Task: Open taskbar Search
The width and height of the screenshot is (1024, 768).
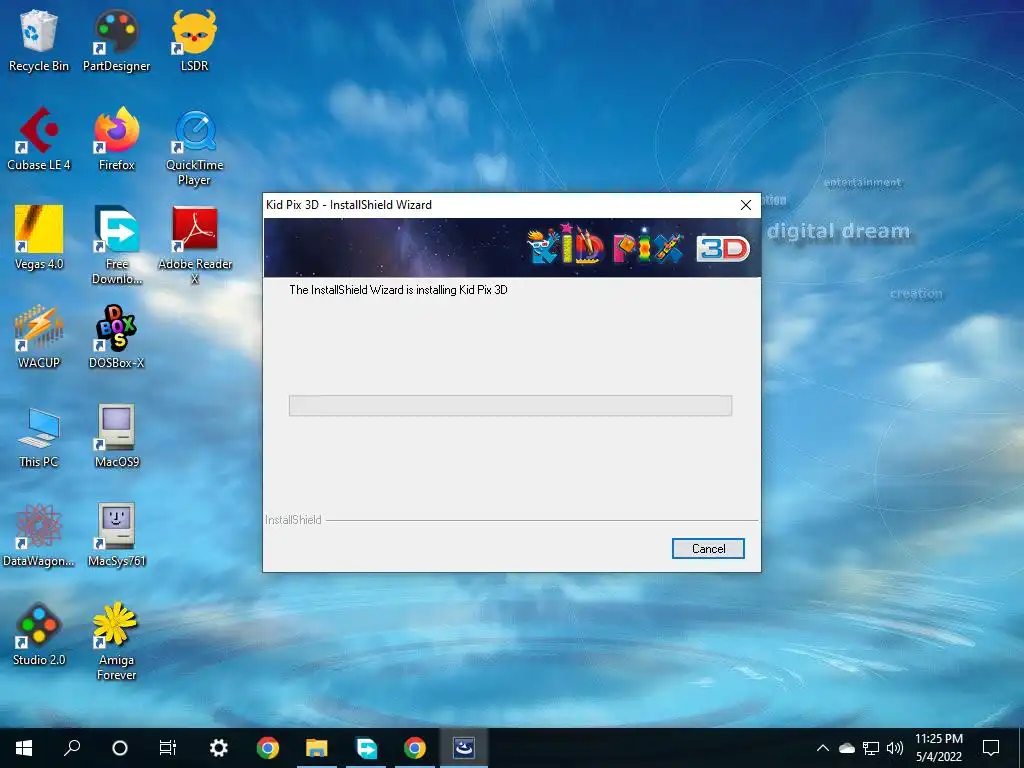Action: coord(72,748)
